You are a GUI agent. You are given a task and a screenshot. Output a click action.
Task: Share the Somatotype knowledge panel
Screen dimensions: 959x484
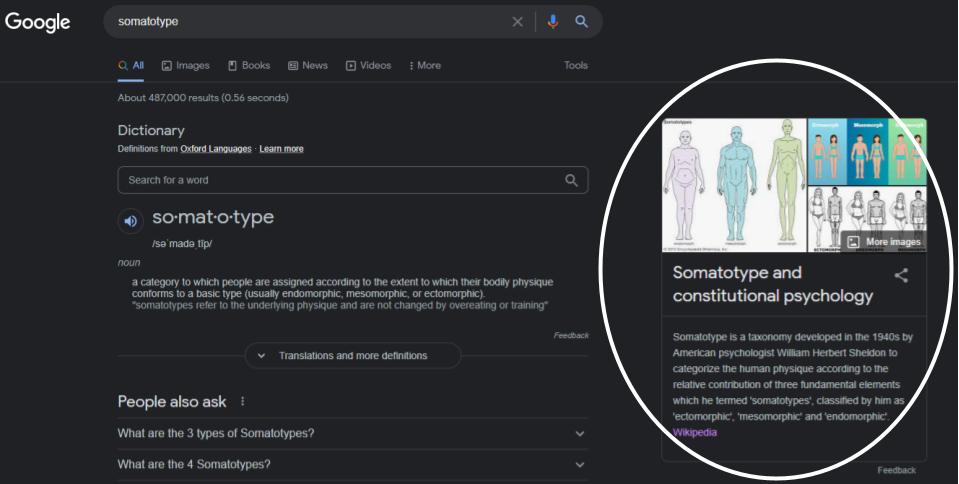tap(901, 275)
